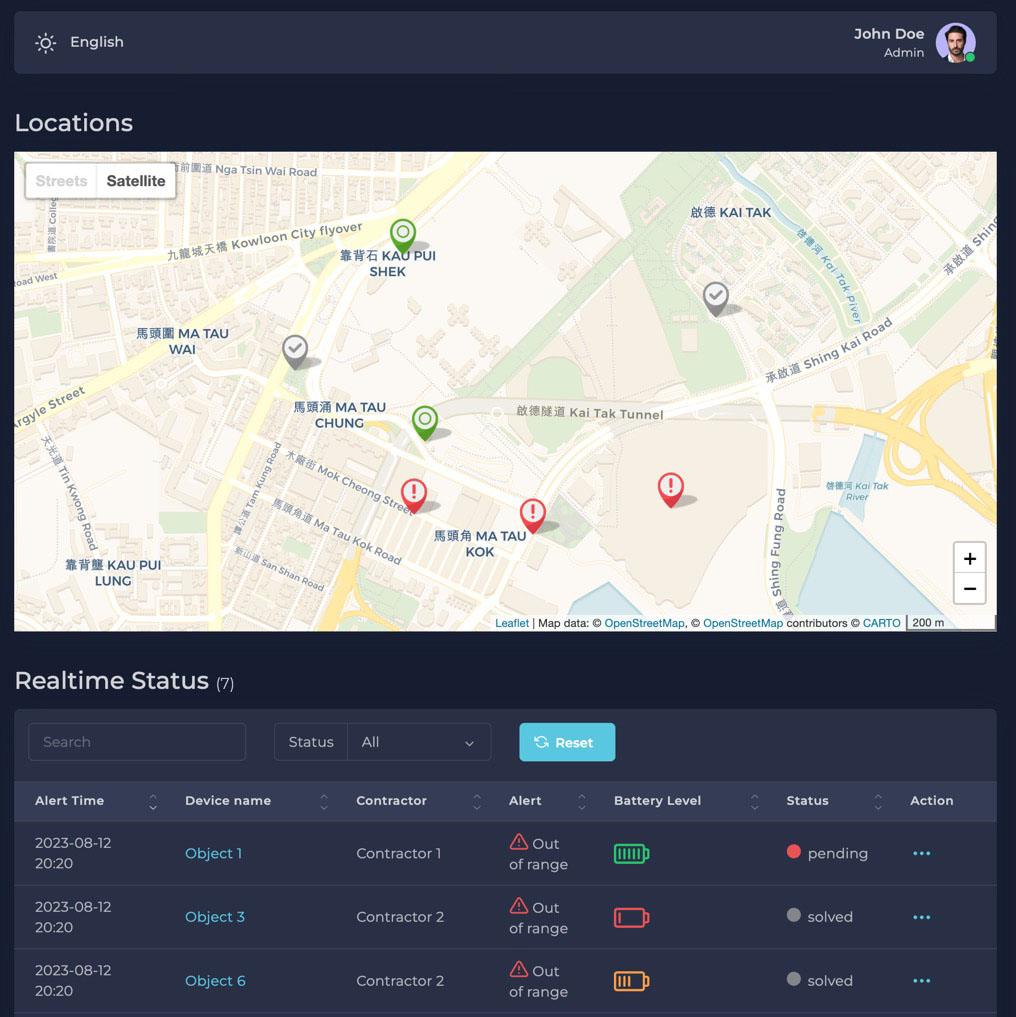This screenshot has height=1017, width=1016.
Task: Click the full green battery icon for Object 1
Action: (x=631, y=854)
